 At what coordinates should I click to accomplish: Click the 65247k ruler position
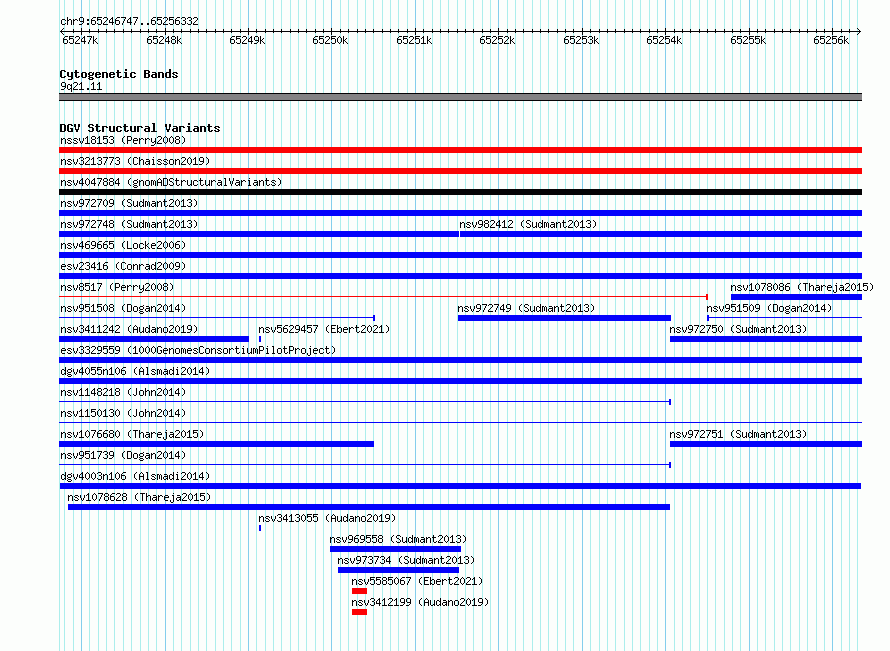point(80,40)
